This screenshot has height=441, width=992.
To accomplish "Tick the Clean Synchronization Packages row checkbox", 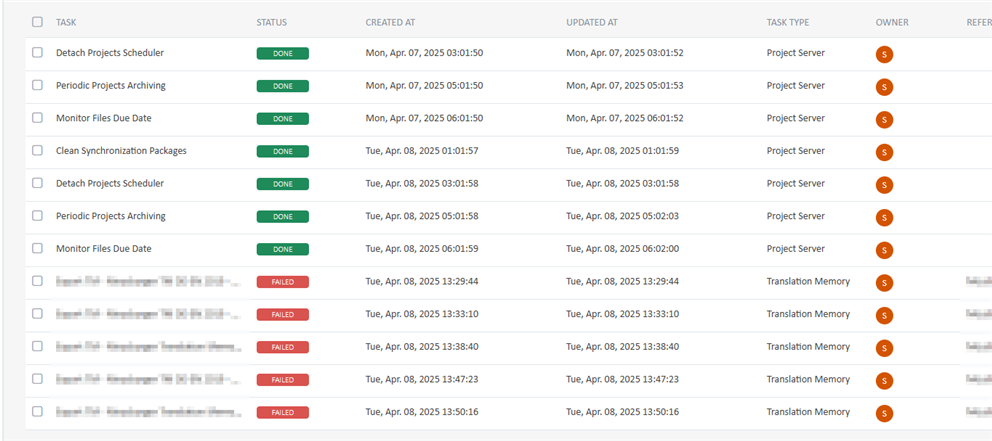I will [x=37, y=151].
